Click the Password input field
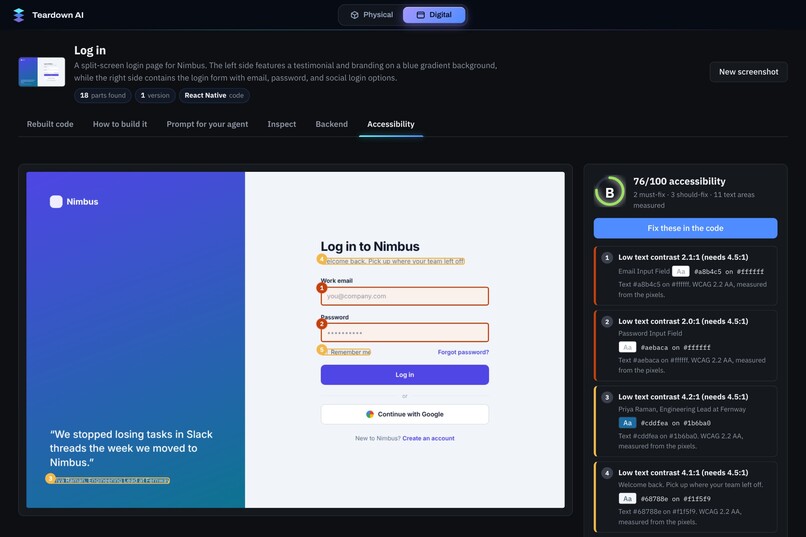Image resolution: width=806 pixels, height=537 pixels. click(405, 332)
